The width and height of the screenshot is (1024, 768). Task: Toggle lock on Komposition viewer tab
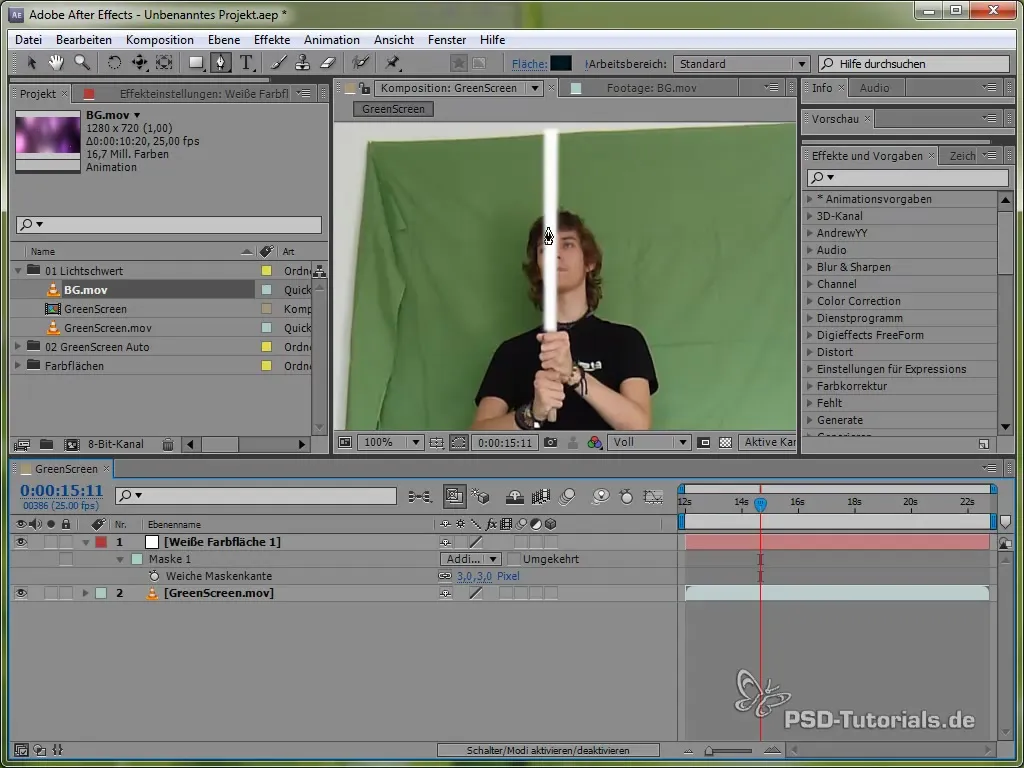(x=364, y=88)
